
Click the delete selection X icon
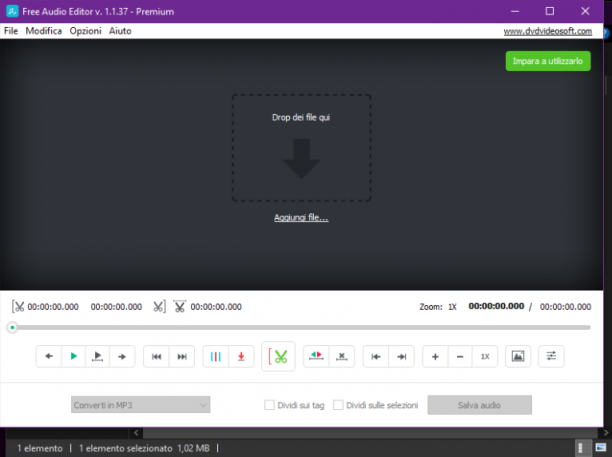coord(342,356)
